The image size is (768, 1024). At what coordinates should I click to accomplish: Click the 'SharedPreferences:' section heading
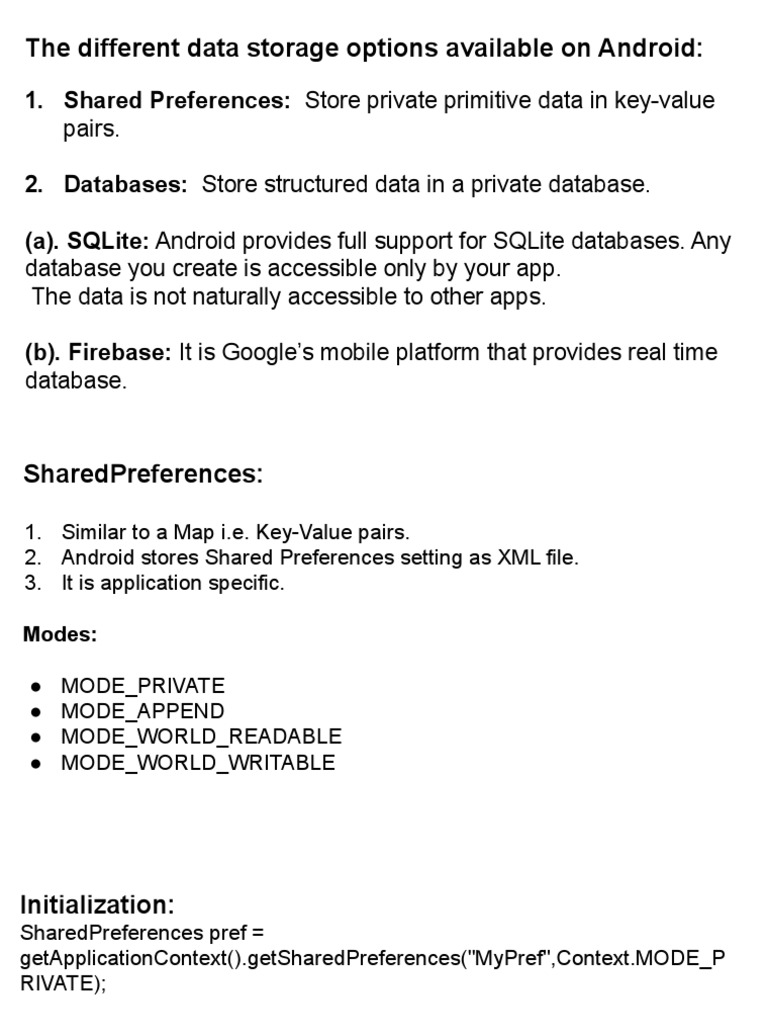coord(143,474)
